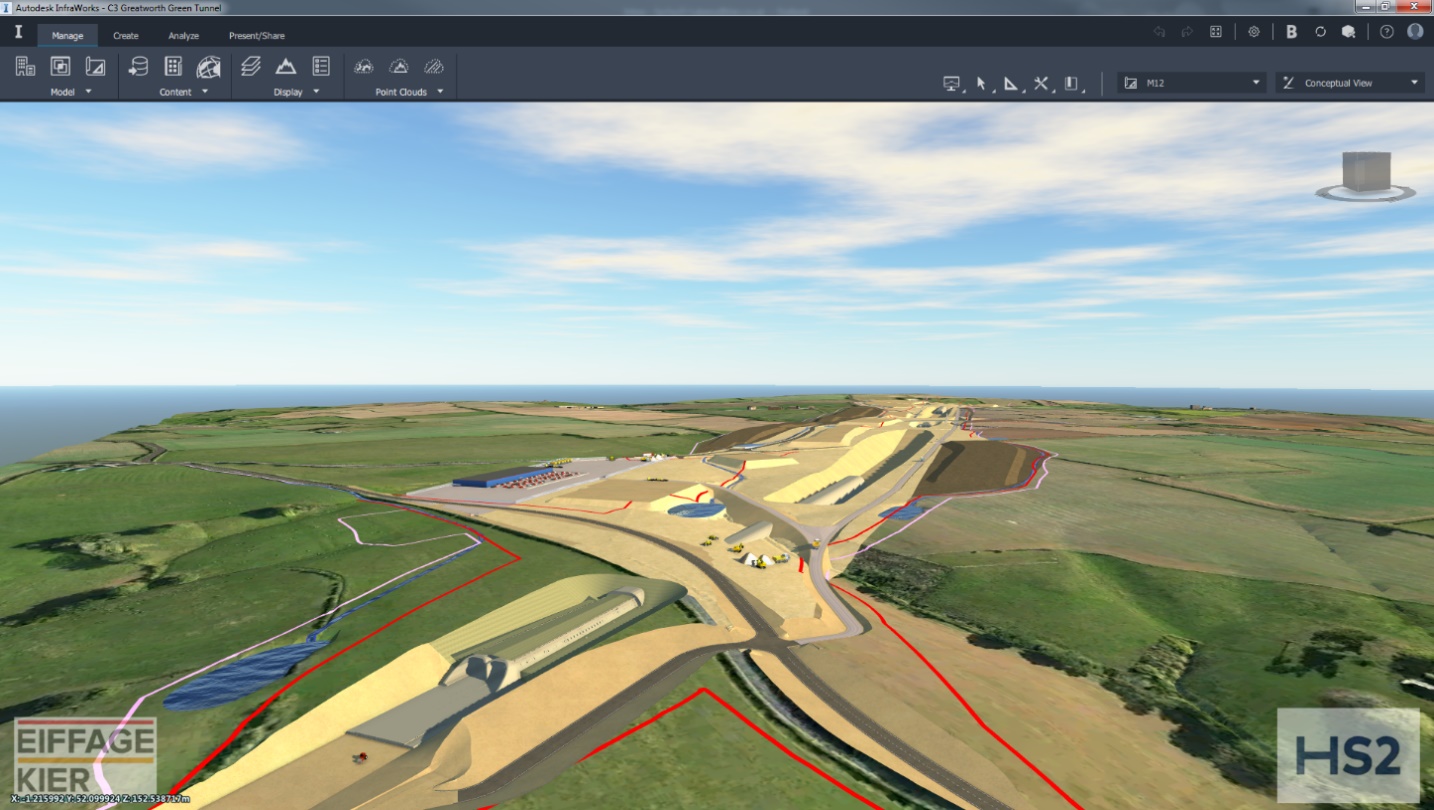Click the overlapping squares model tool
The width and height of the screenshot is (1434, 810).
60,67
